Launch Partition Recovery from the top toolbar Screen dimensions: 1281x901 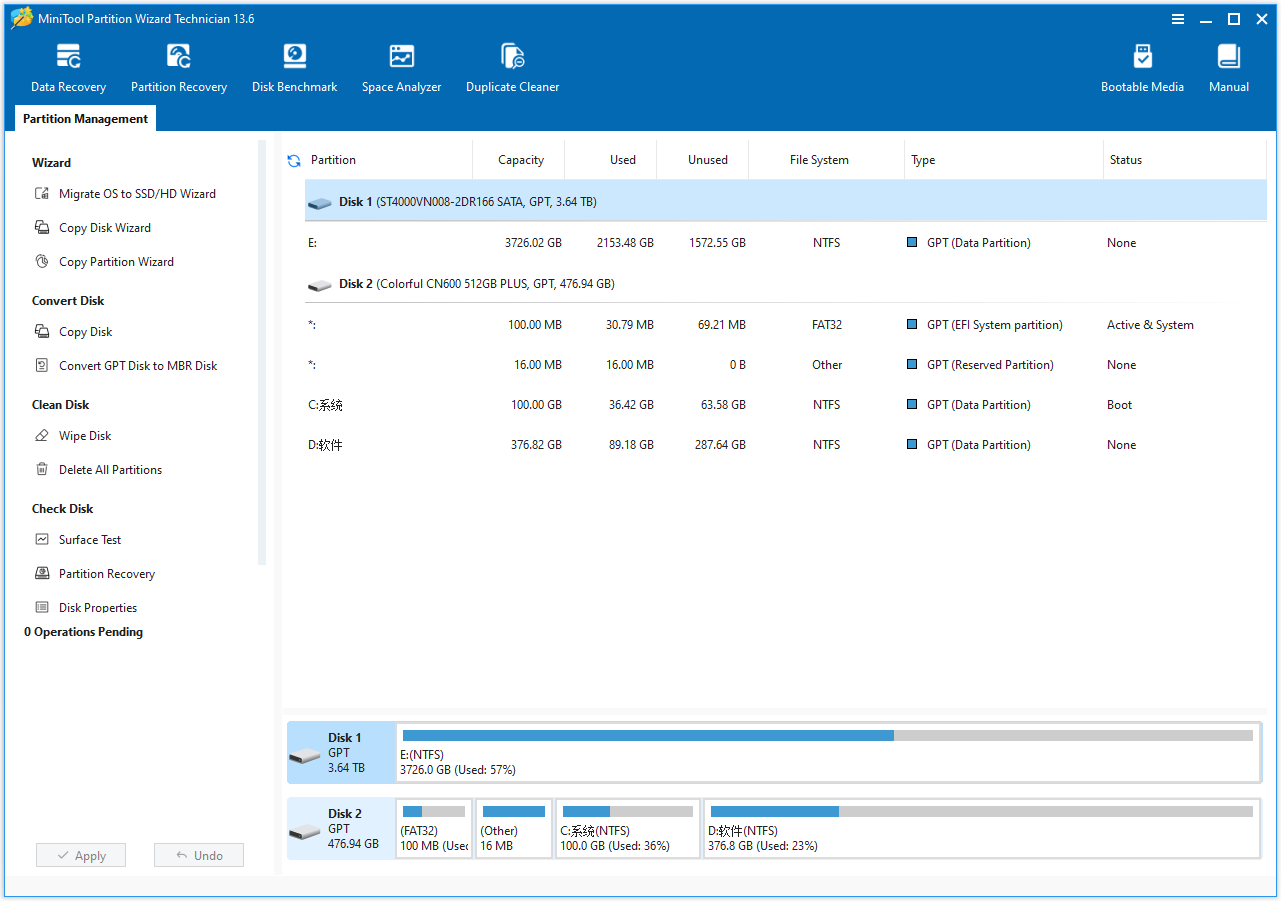[178, 65]
